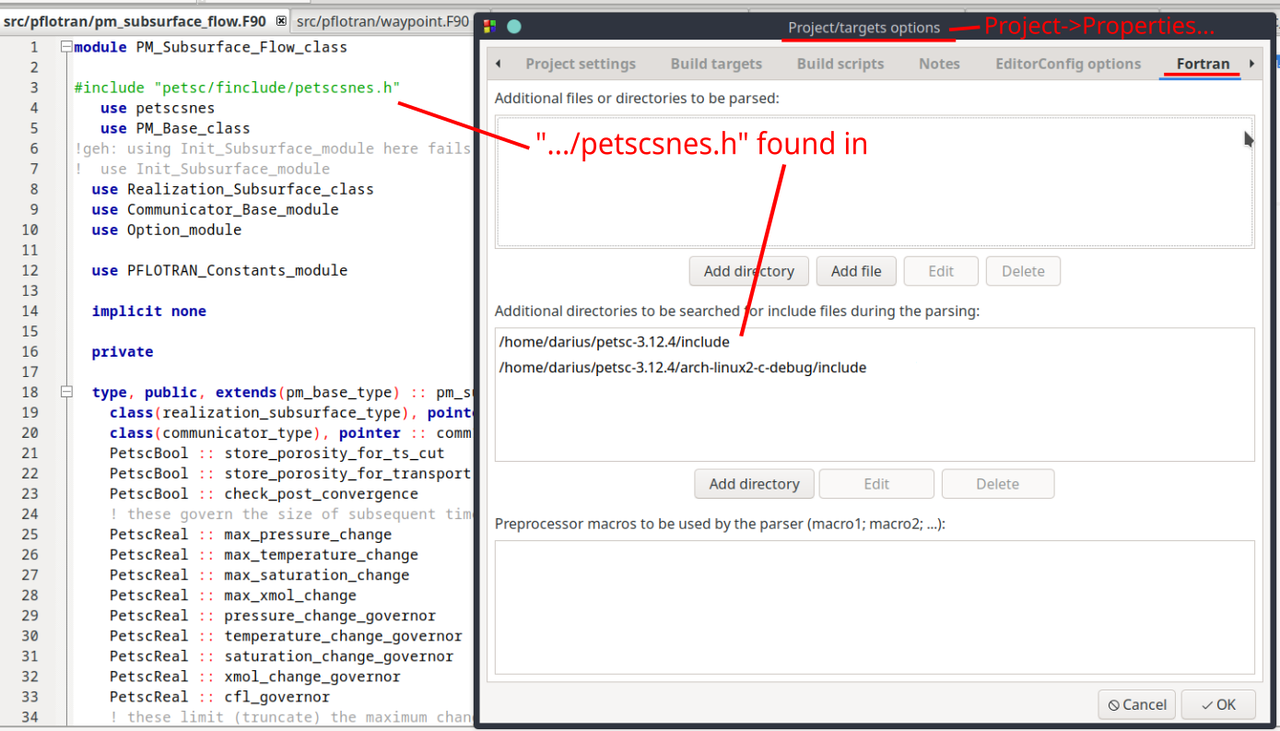Image resolution: width=1280 pixels, height=731 pixels.
Task: Click the Project/targets options title bar
Action: tap(864, 28)
